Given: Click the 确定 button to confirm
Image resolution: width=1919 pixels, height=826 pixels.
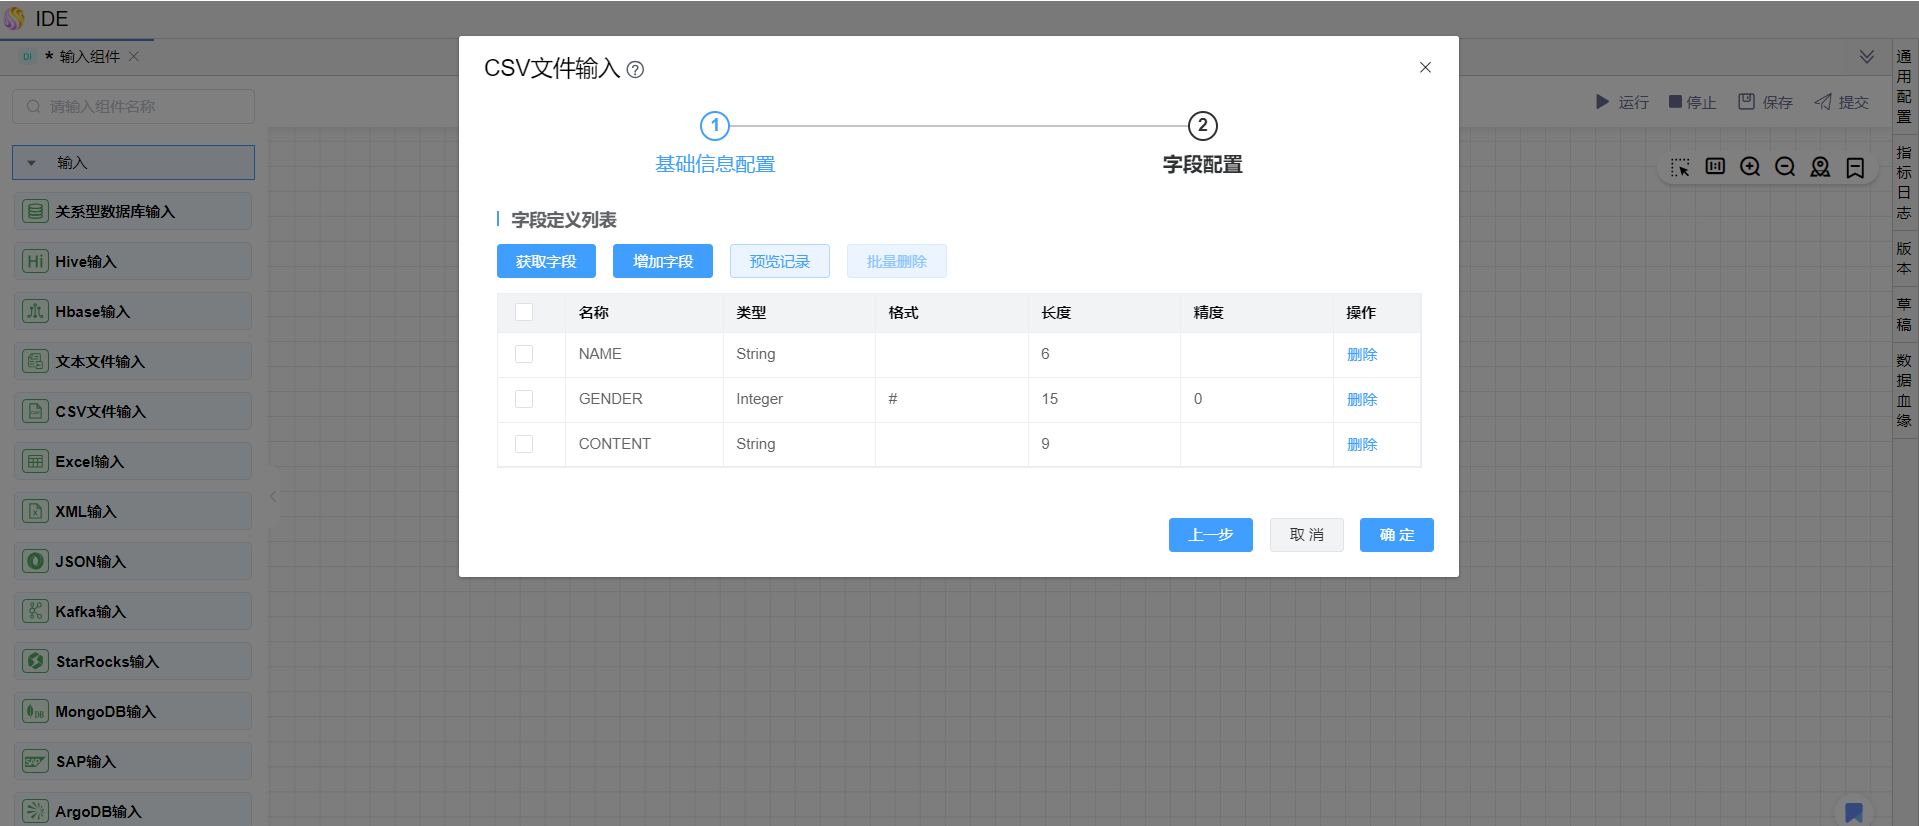Looking at the screenshot, I should click(x=1396, y=535).
